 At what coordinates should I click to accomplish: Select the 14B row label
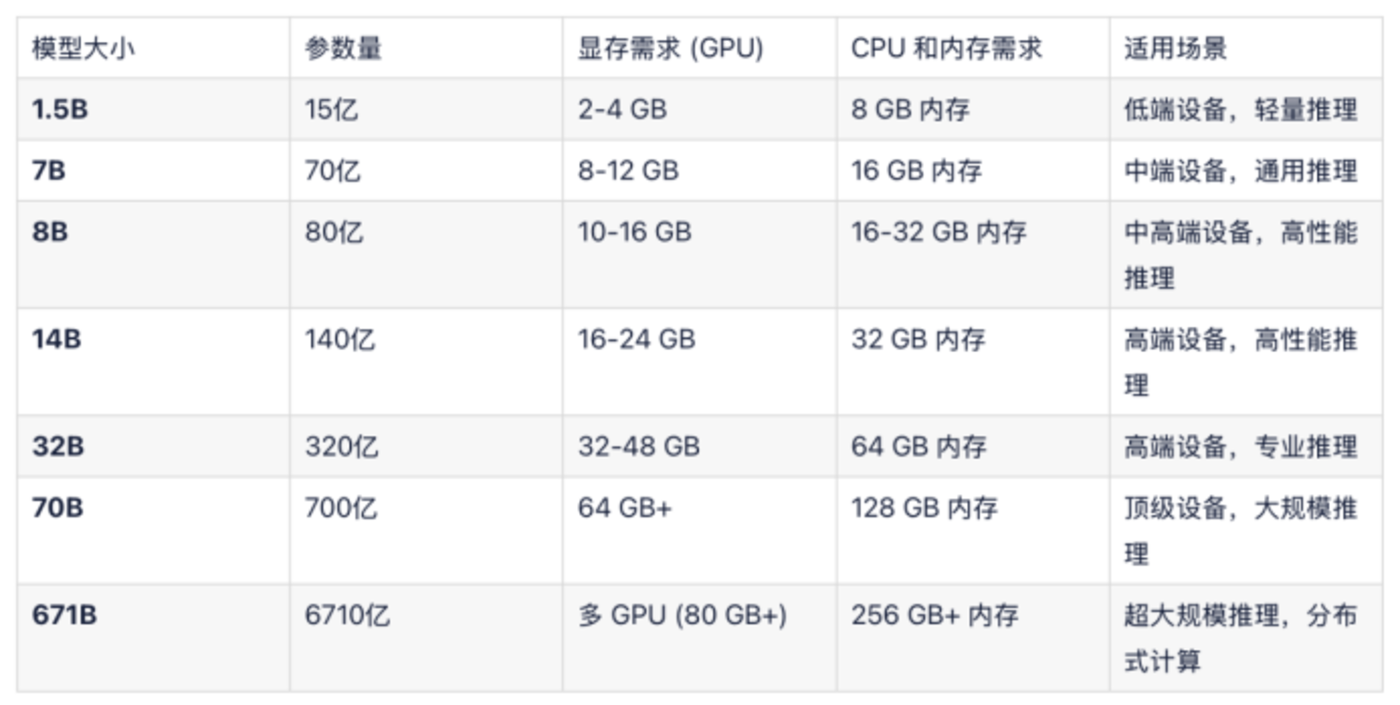coord(56,340)
